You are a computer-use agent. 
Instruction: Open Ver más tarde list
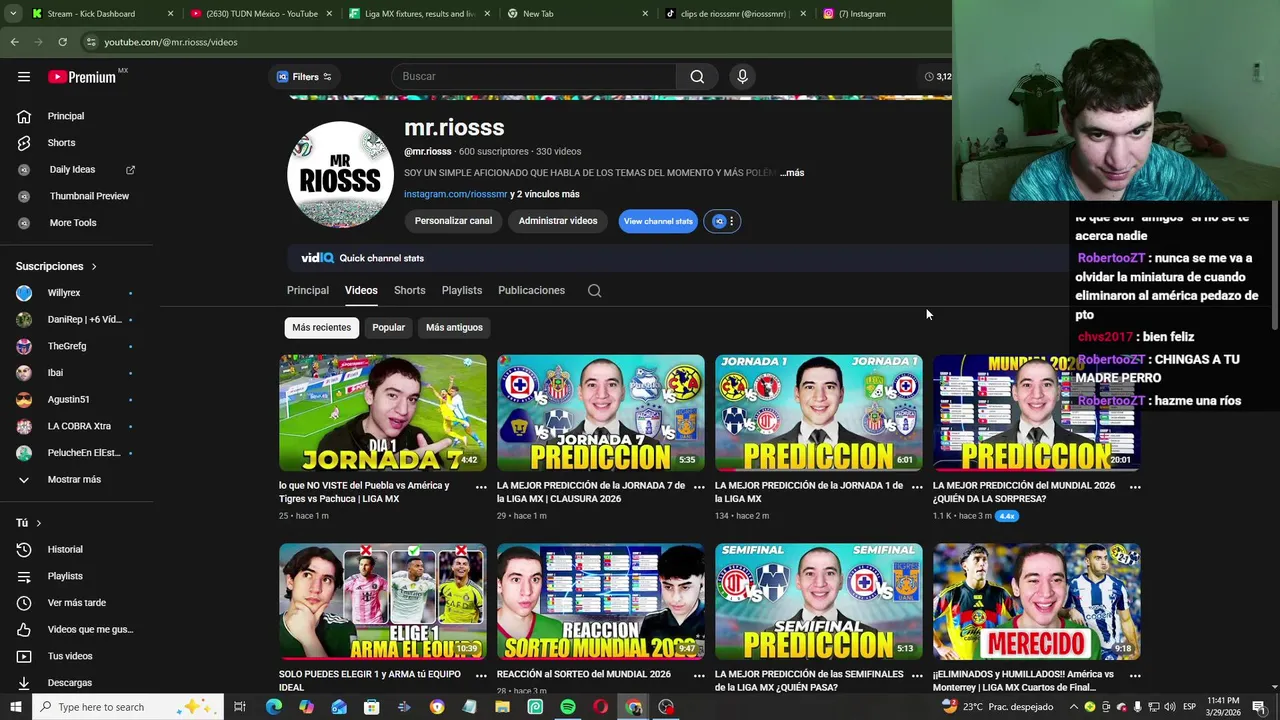click(x=77, y=603)
